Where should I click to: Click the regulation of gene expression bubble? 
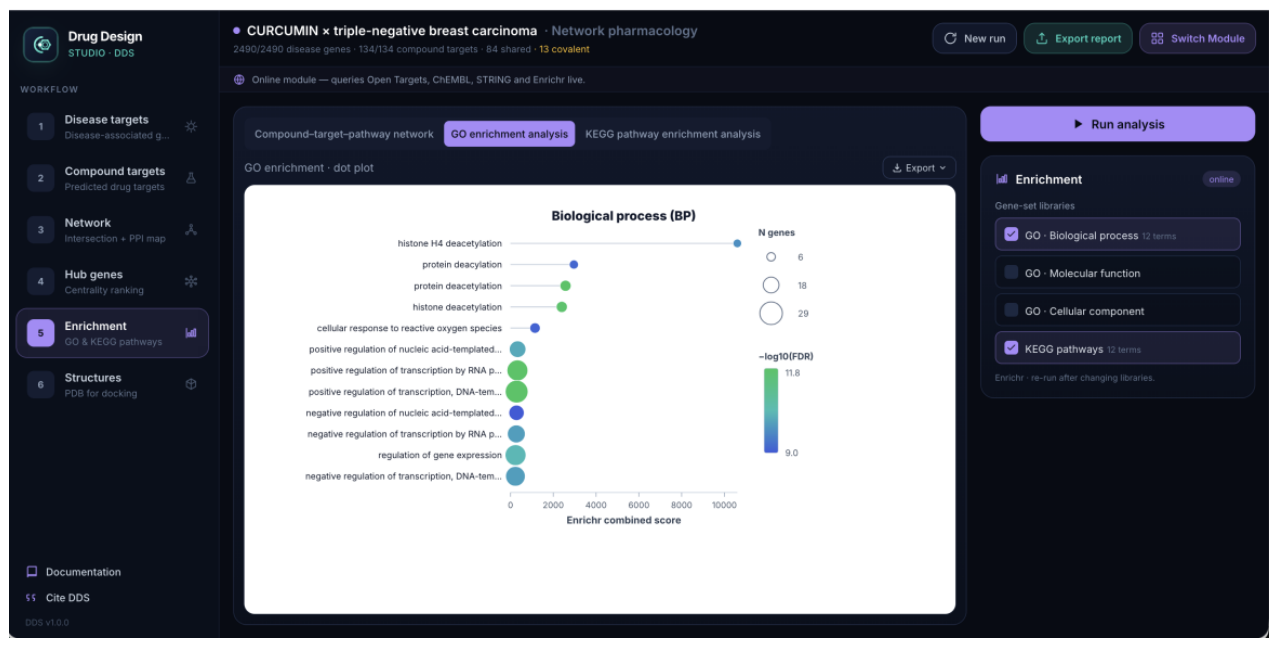click(515, 455)
